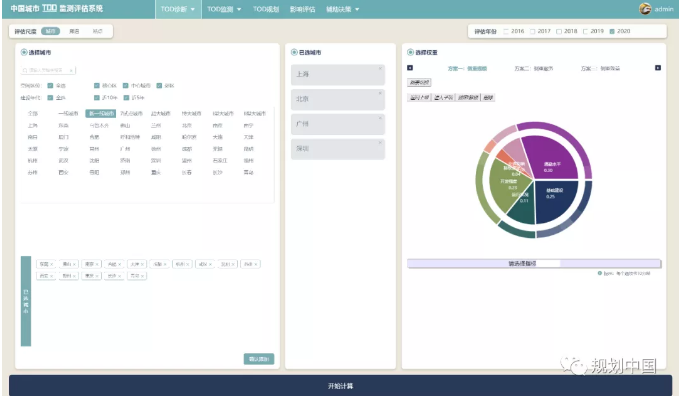Click the search icon in the city search box

click(25, 70)
